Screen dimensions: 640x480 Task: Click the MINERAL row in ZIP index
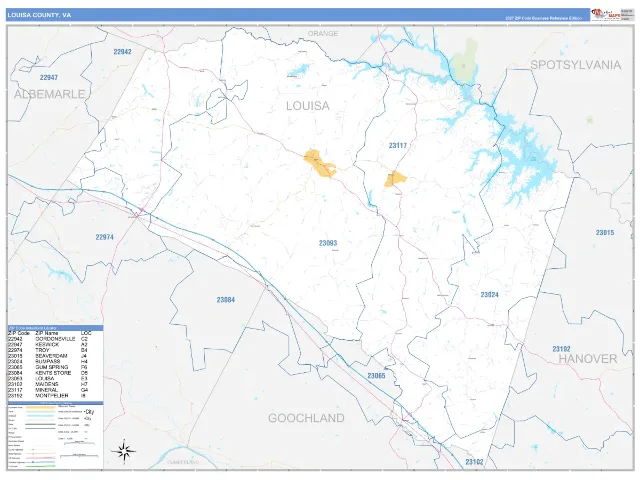55,390
